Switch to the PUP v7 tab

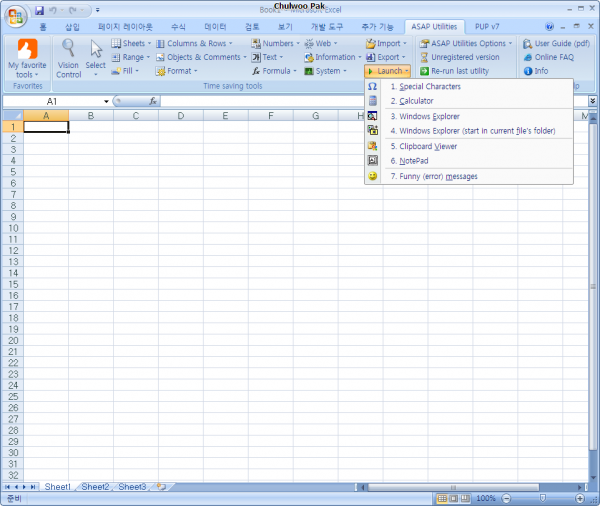(x=487, y=27)
